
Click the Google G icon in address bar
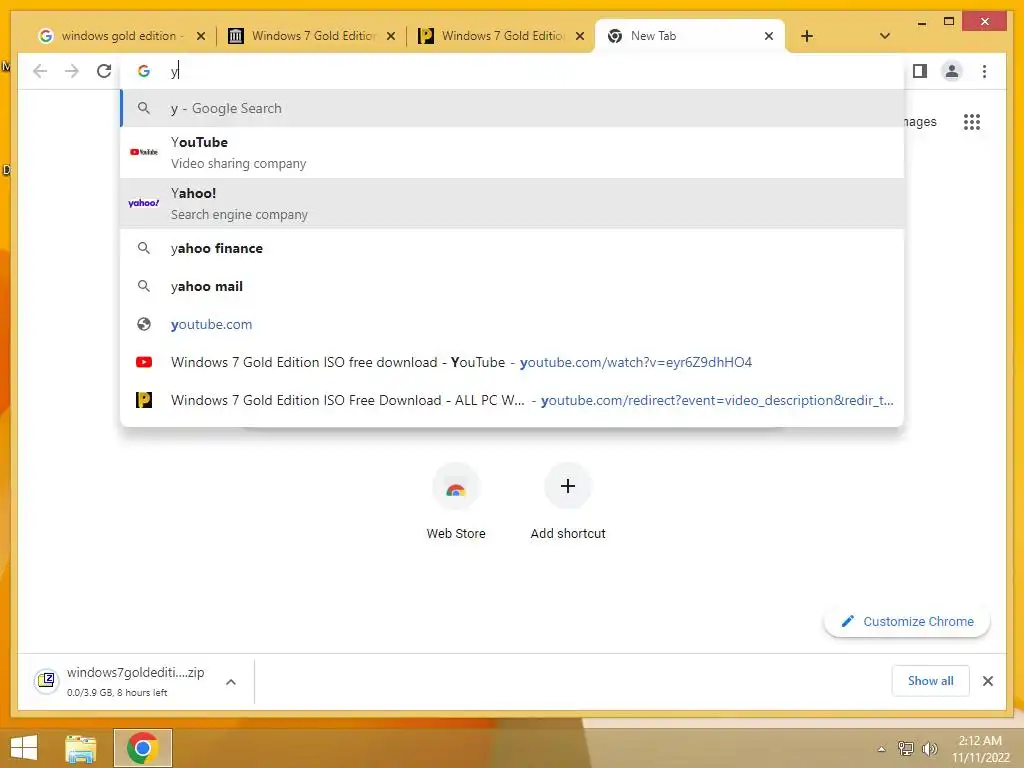pos(144,71)
